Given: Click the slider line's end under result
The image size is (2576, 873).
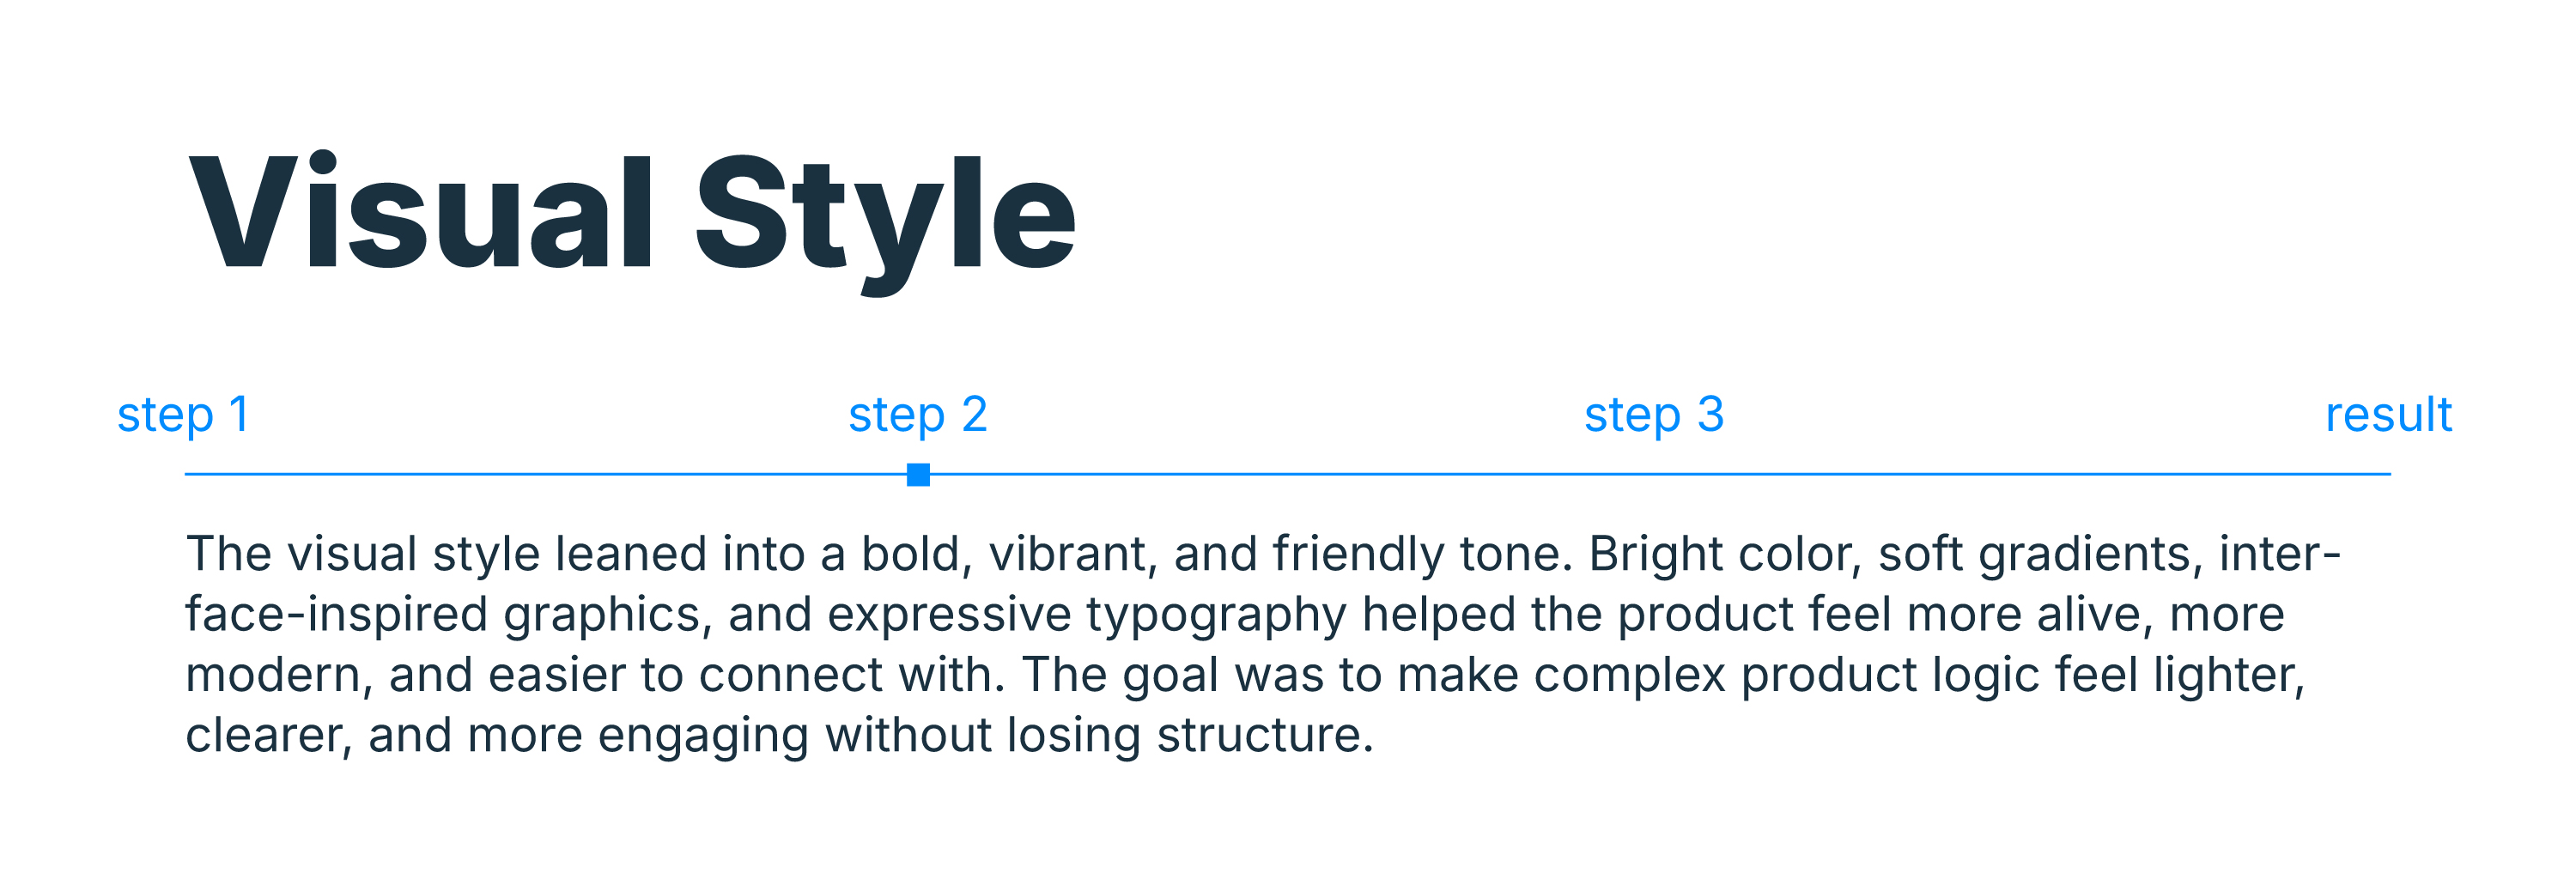Looking at the screenshot, I should tap(2385, 474).
